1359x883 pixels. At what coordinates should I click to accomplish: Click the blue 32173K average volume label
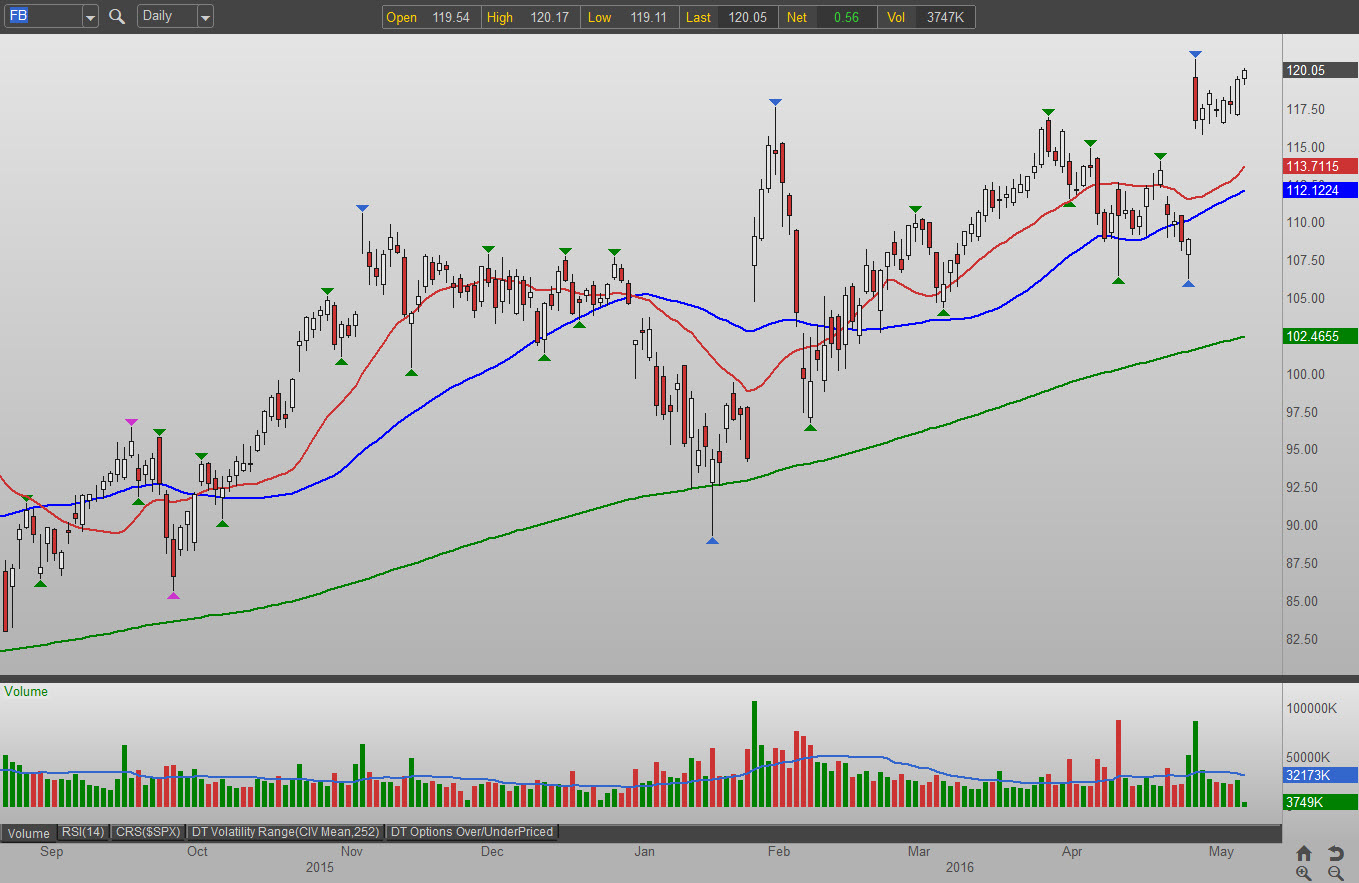coord(1320,775)
